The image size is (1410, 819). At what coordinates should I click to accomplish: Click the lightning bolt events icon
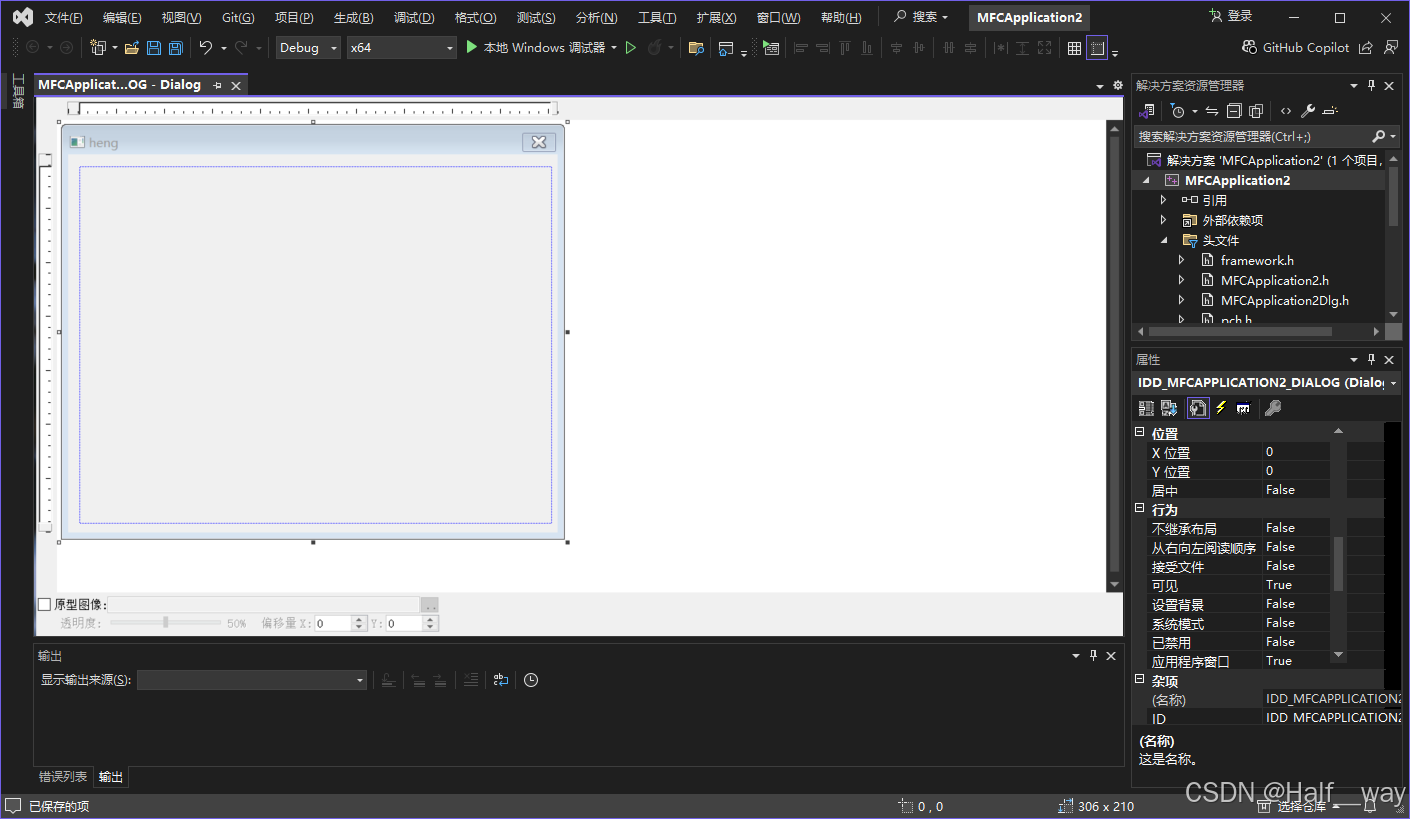click(1221, 408)
